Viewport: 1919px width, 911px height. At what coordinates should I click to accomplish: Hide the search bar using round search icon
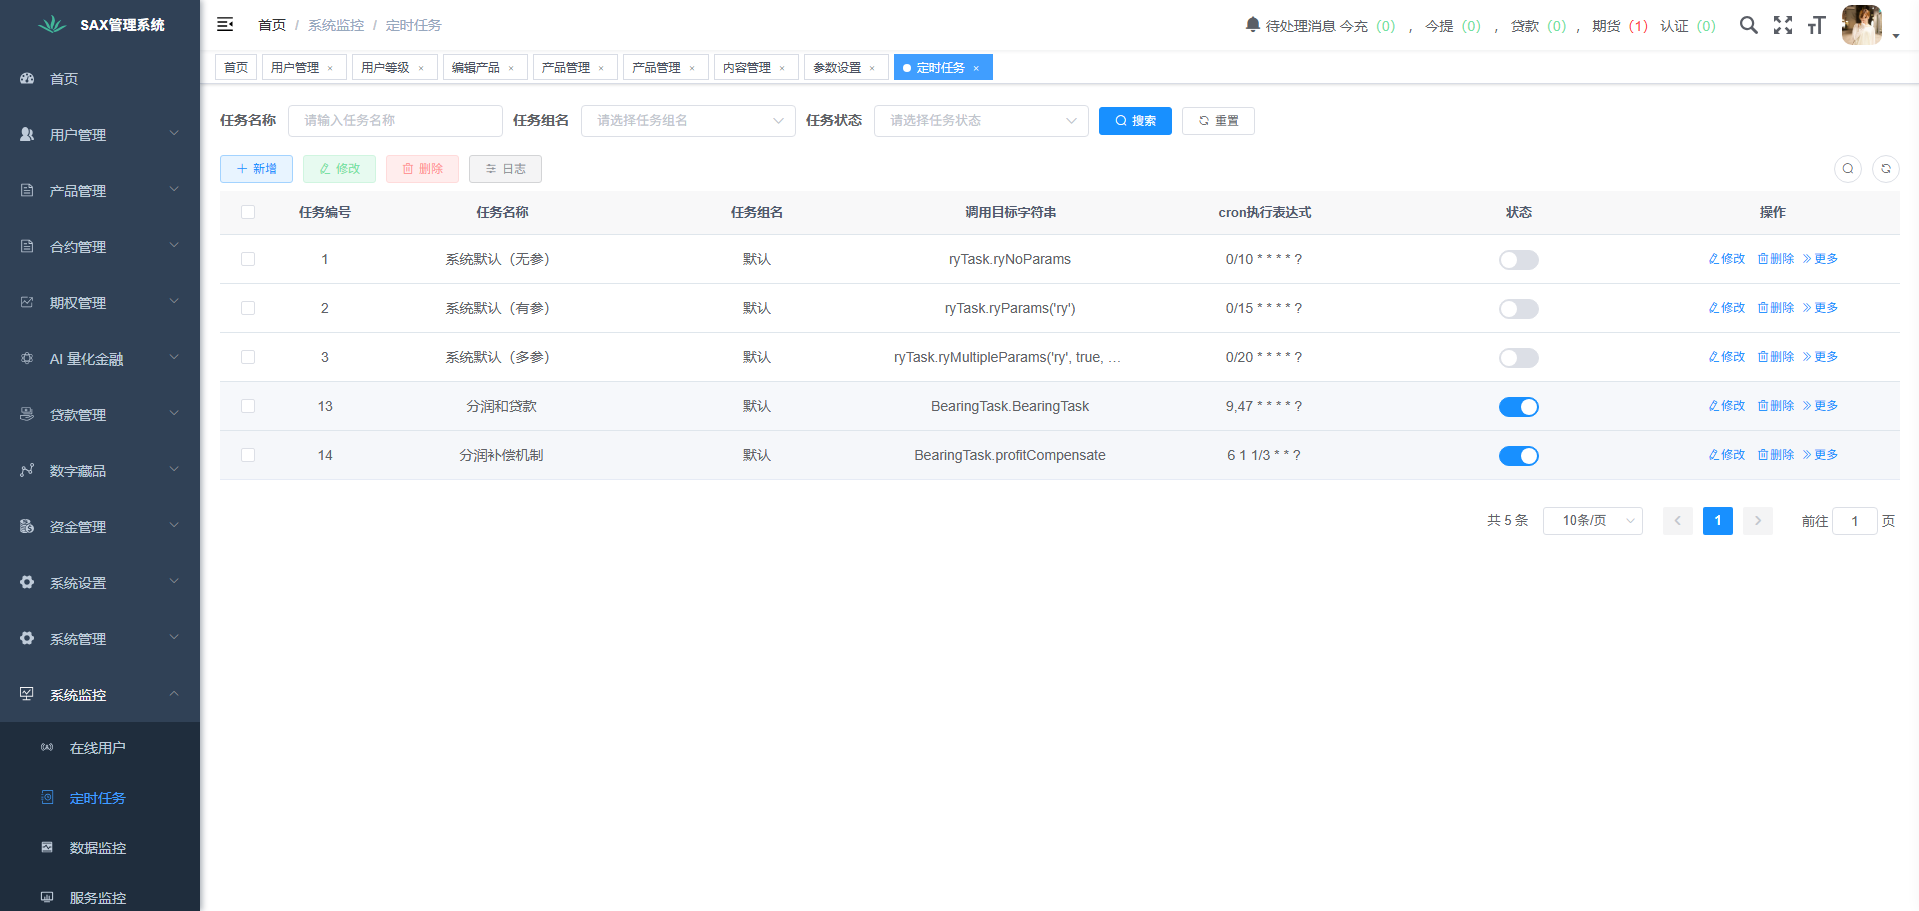coord(1848,169)
